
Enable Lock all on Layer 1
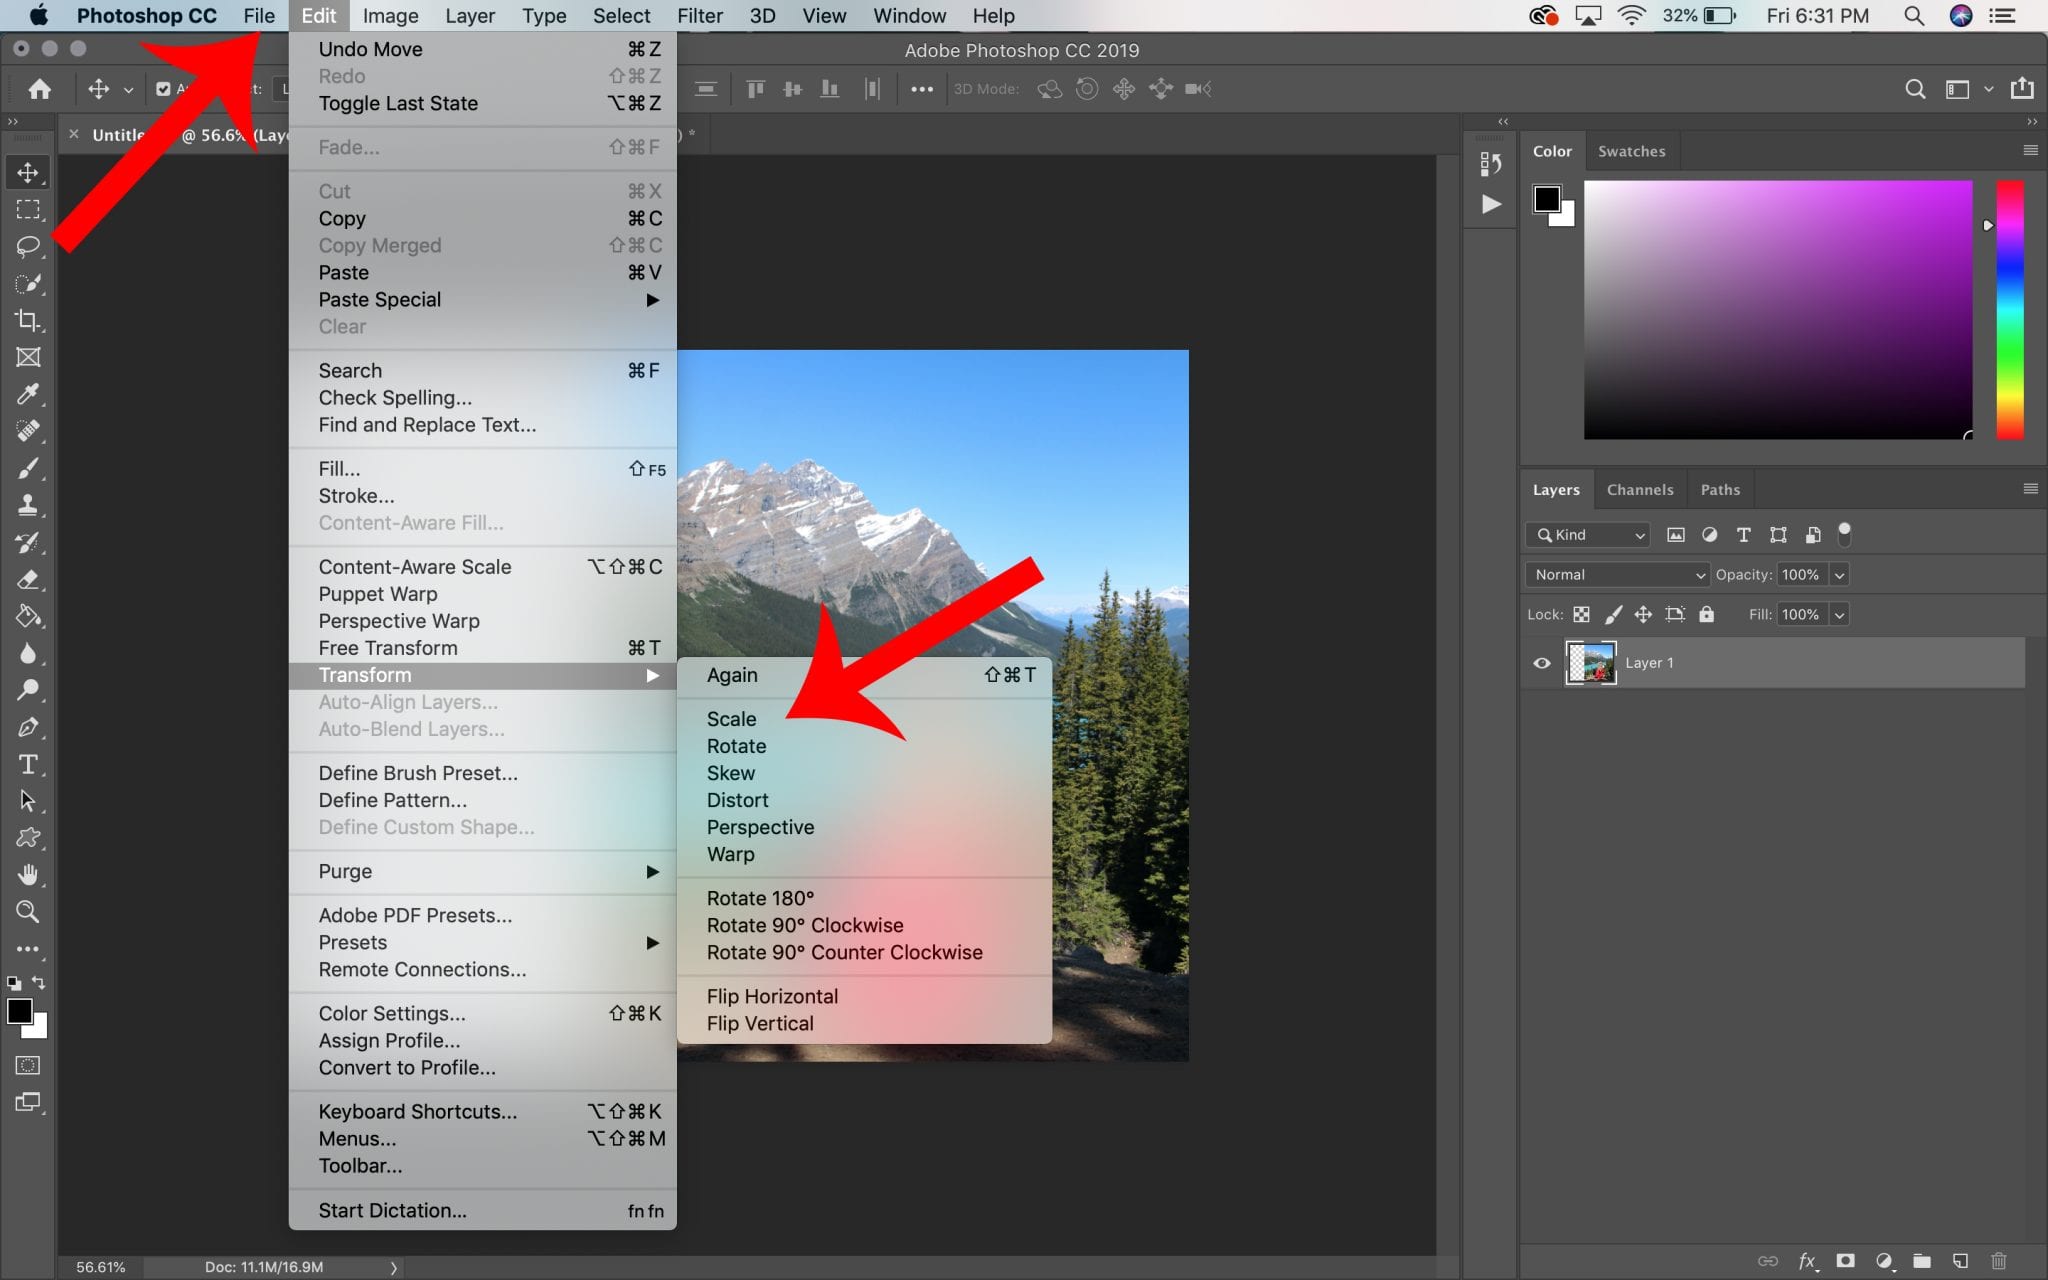(x=1705, y=614)
